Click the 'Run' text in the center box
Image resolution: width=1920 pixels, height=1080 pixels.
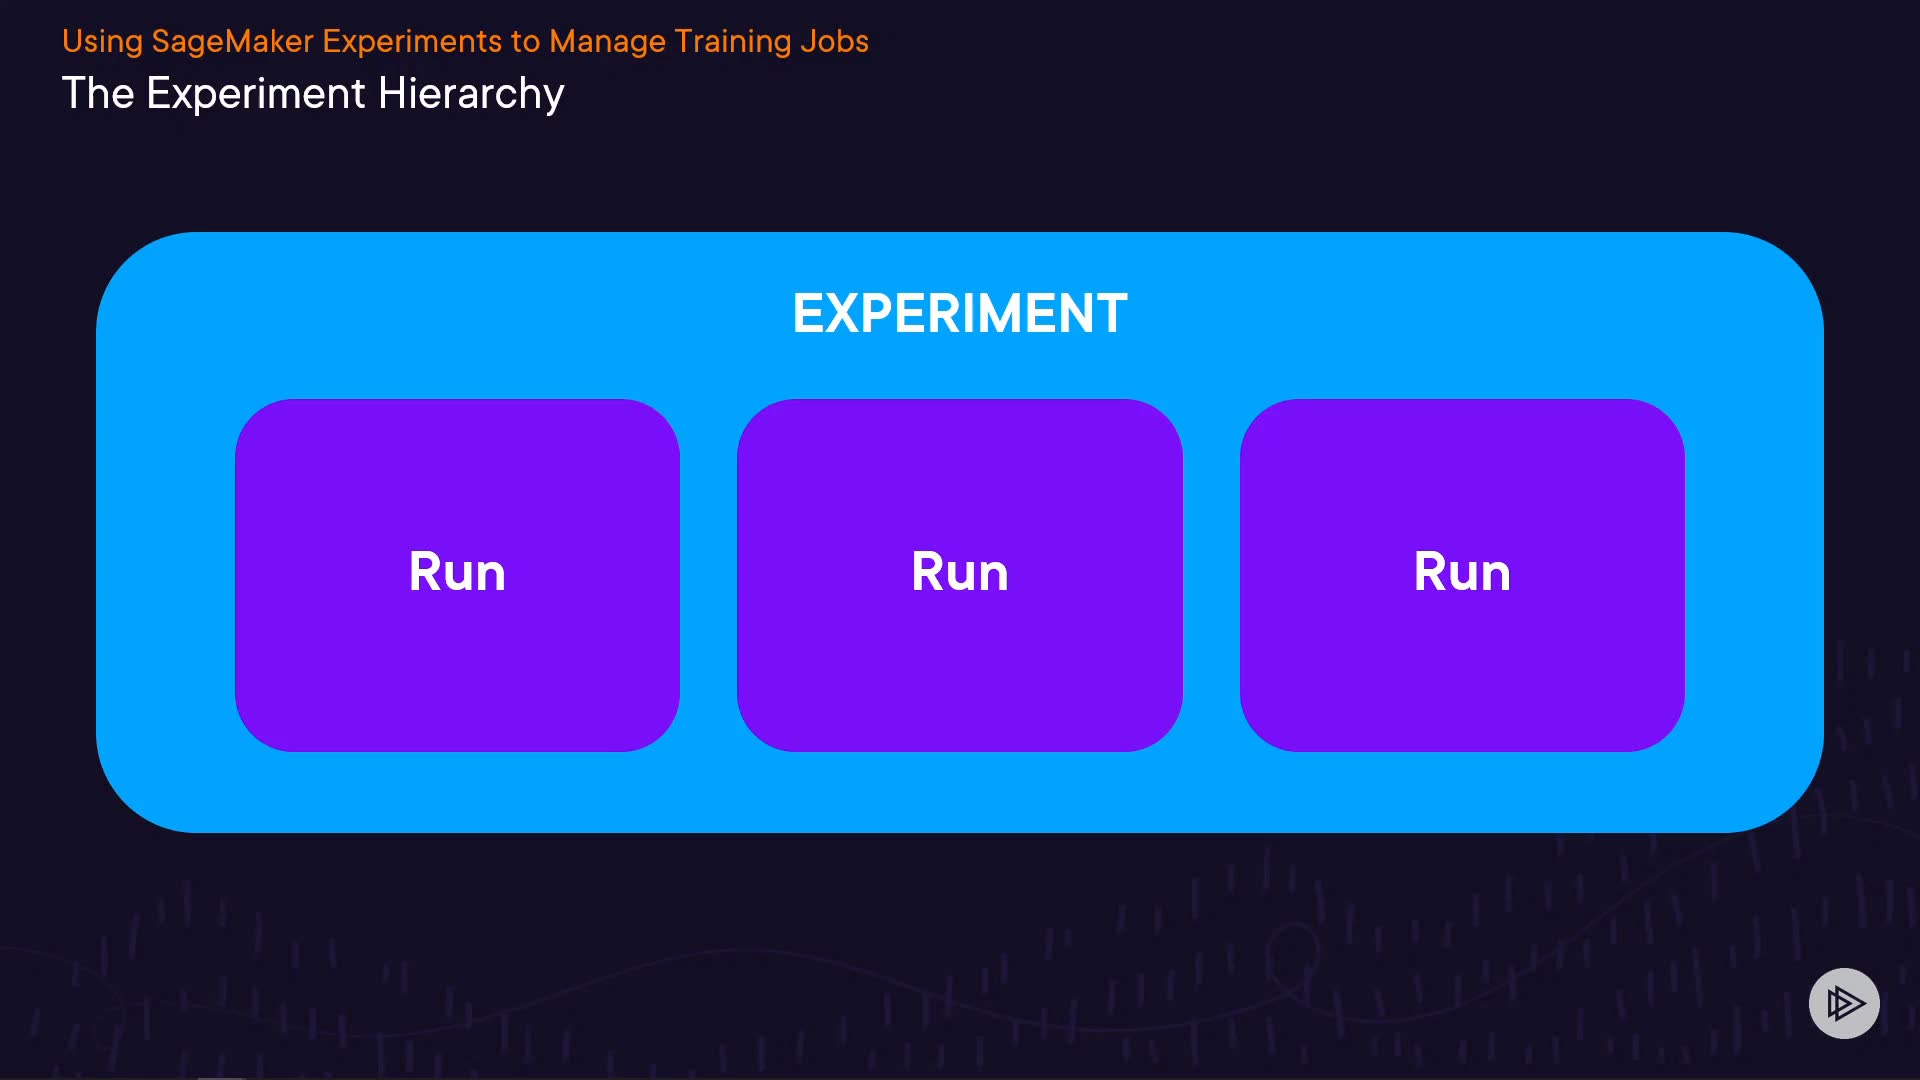coord(959,572)
